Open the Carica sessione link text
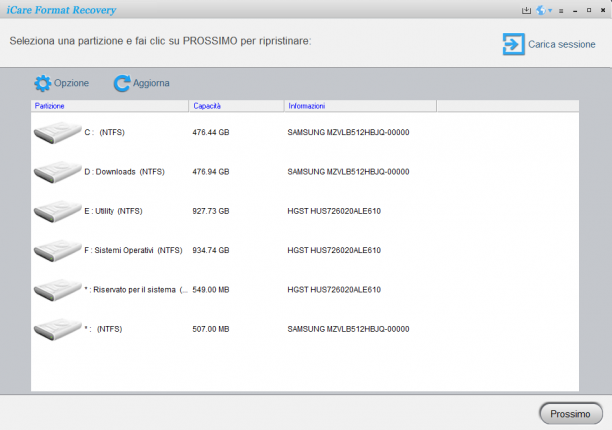612x430 pixels. [x=562, y=44]
